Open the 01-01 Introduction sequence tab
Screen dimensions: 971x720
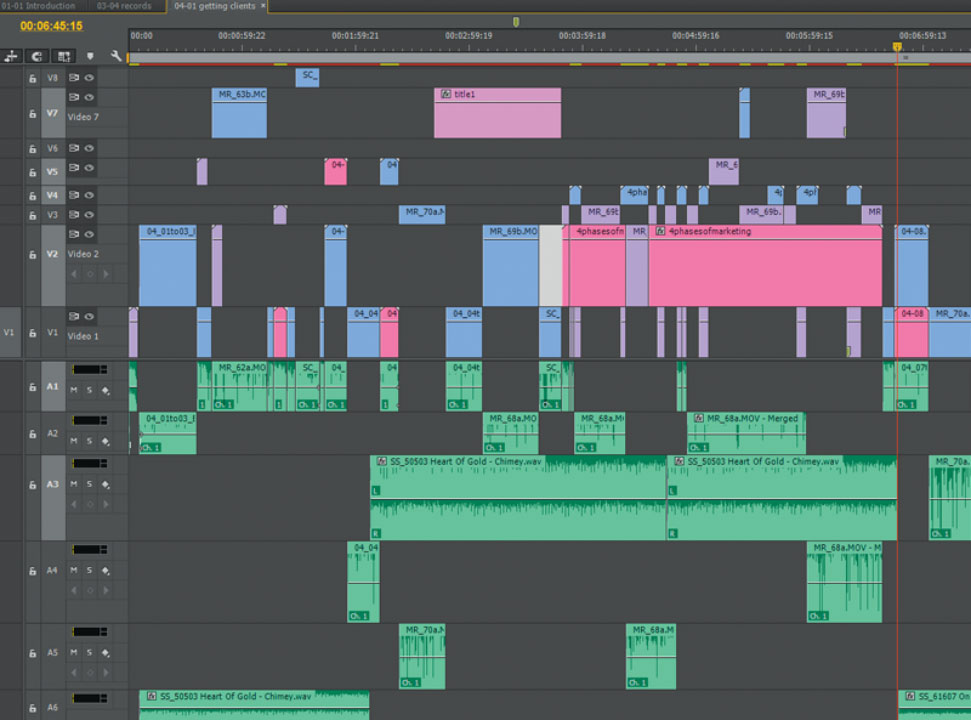tap(40, 6)
